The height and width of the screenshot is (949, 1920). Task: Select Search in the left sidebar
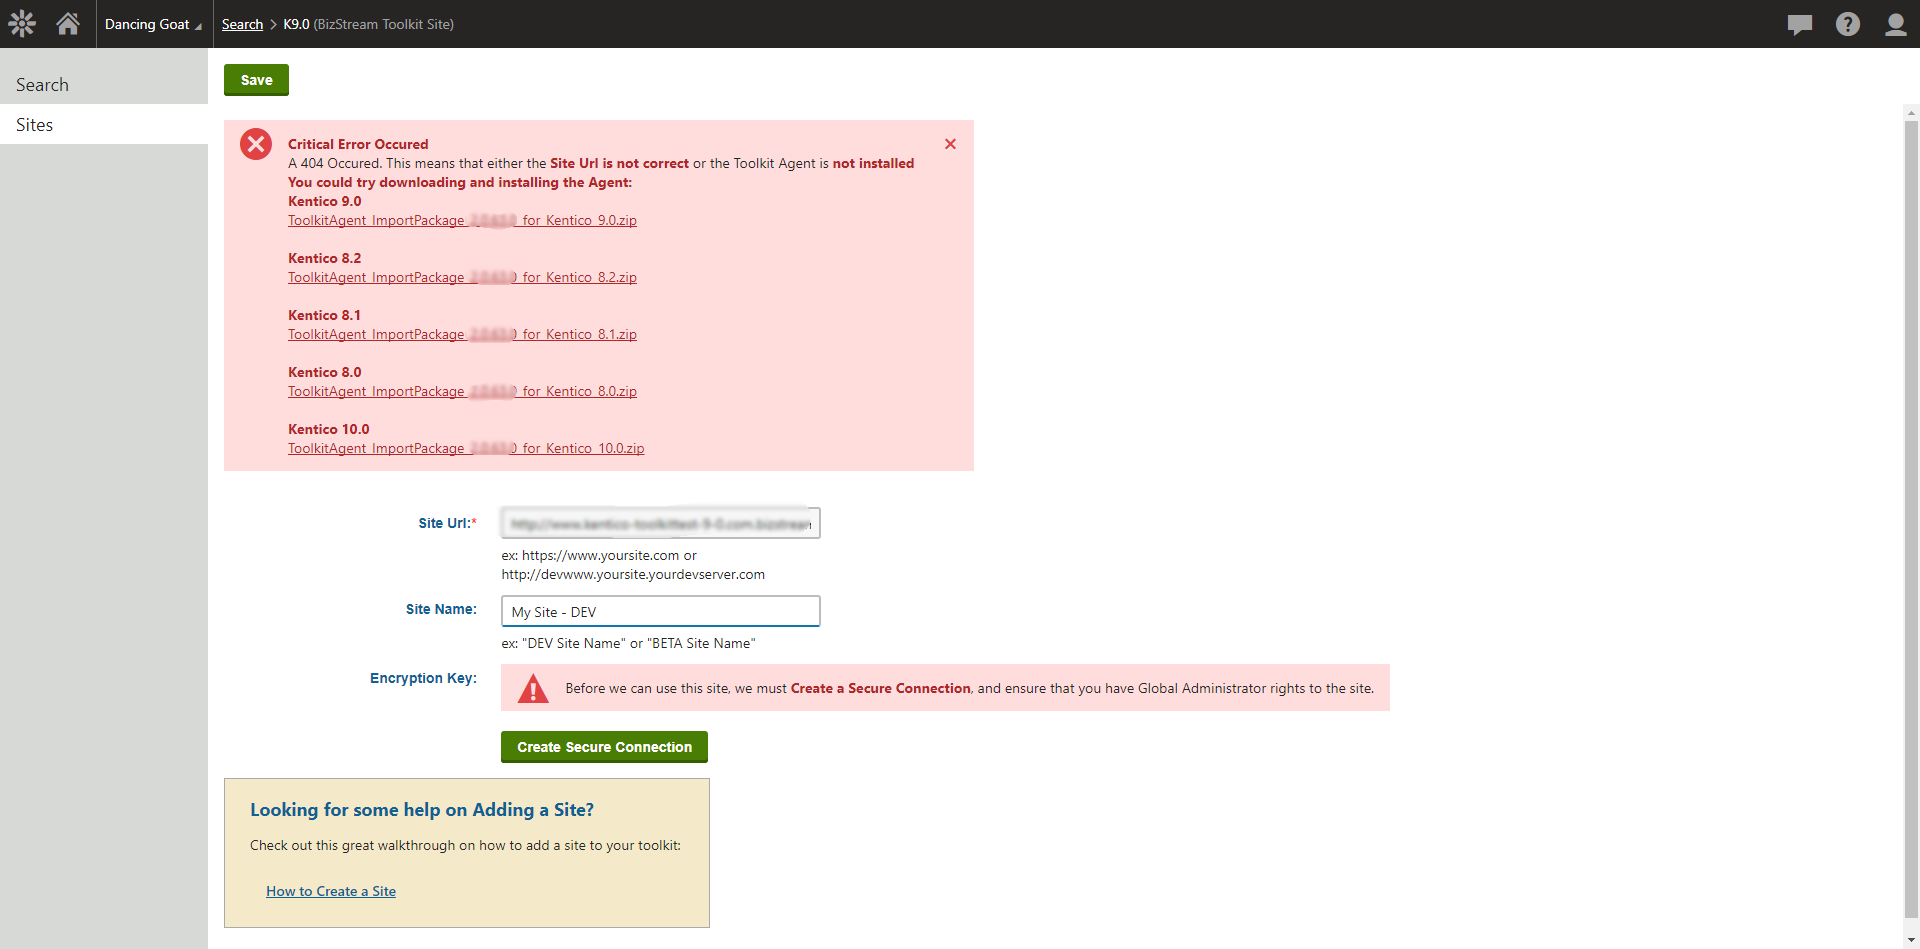pyautogui.click(x=104, y=85)
